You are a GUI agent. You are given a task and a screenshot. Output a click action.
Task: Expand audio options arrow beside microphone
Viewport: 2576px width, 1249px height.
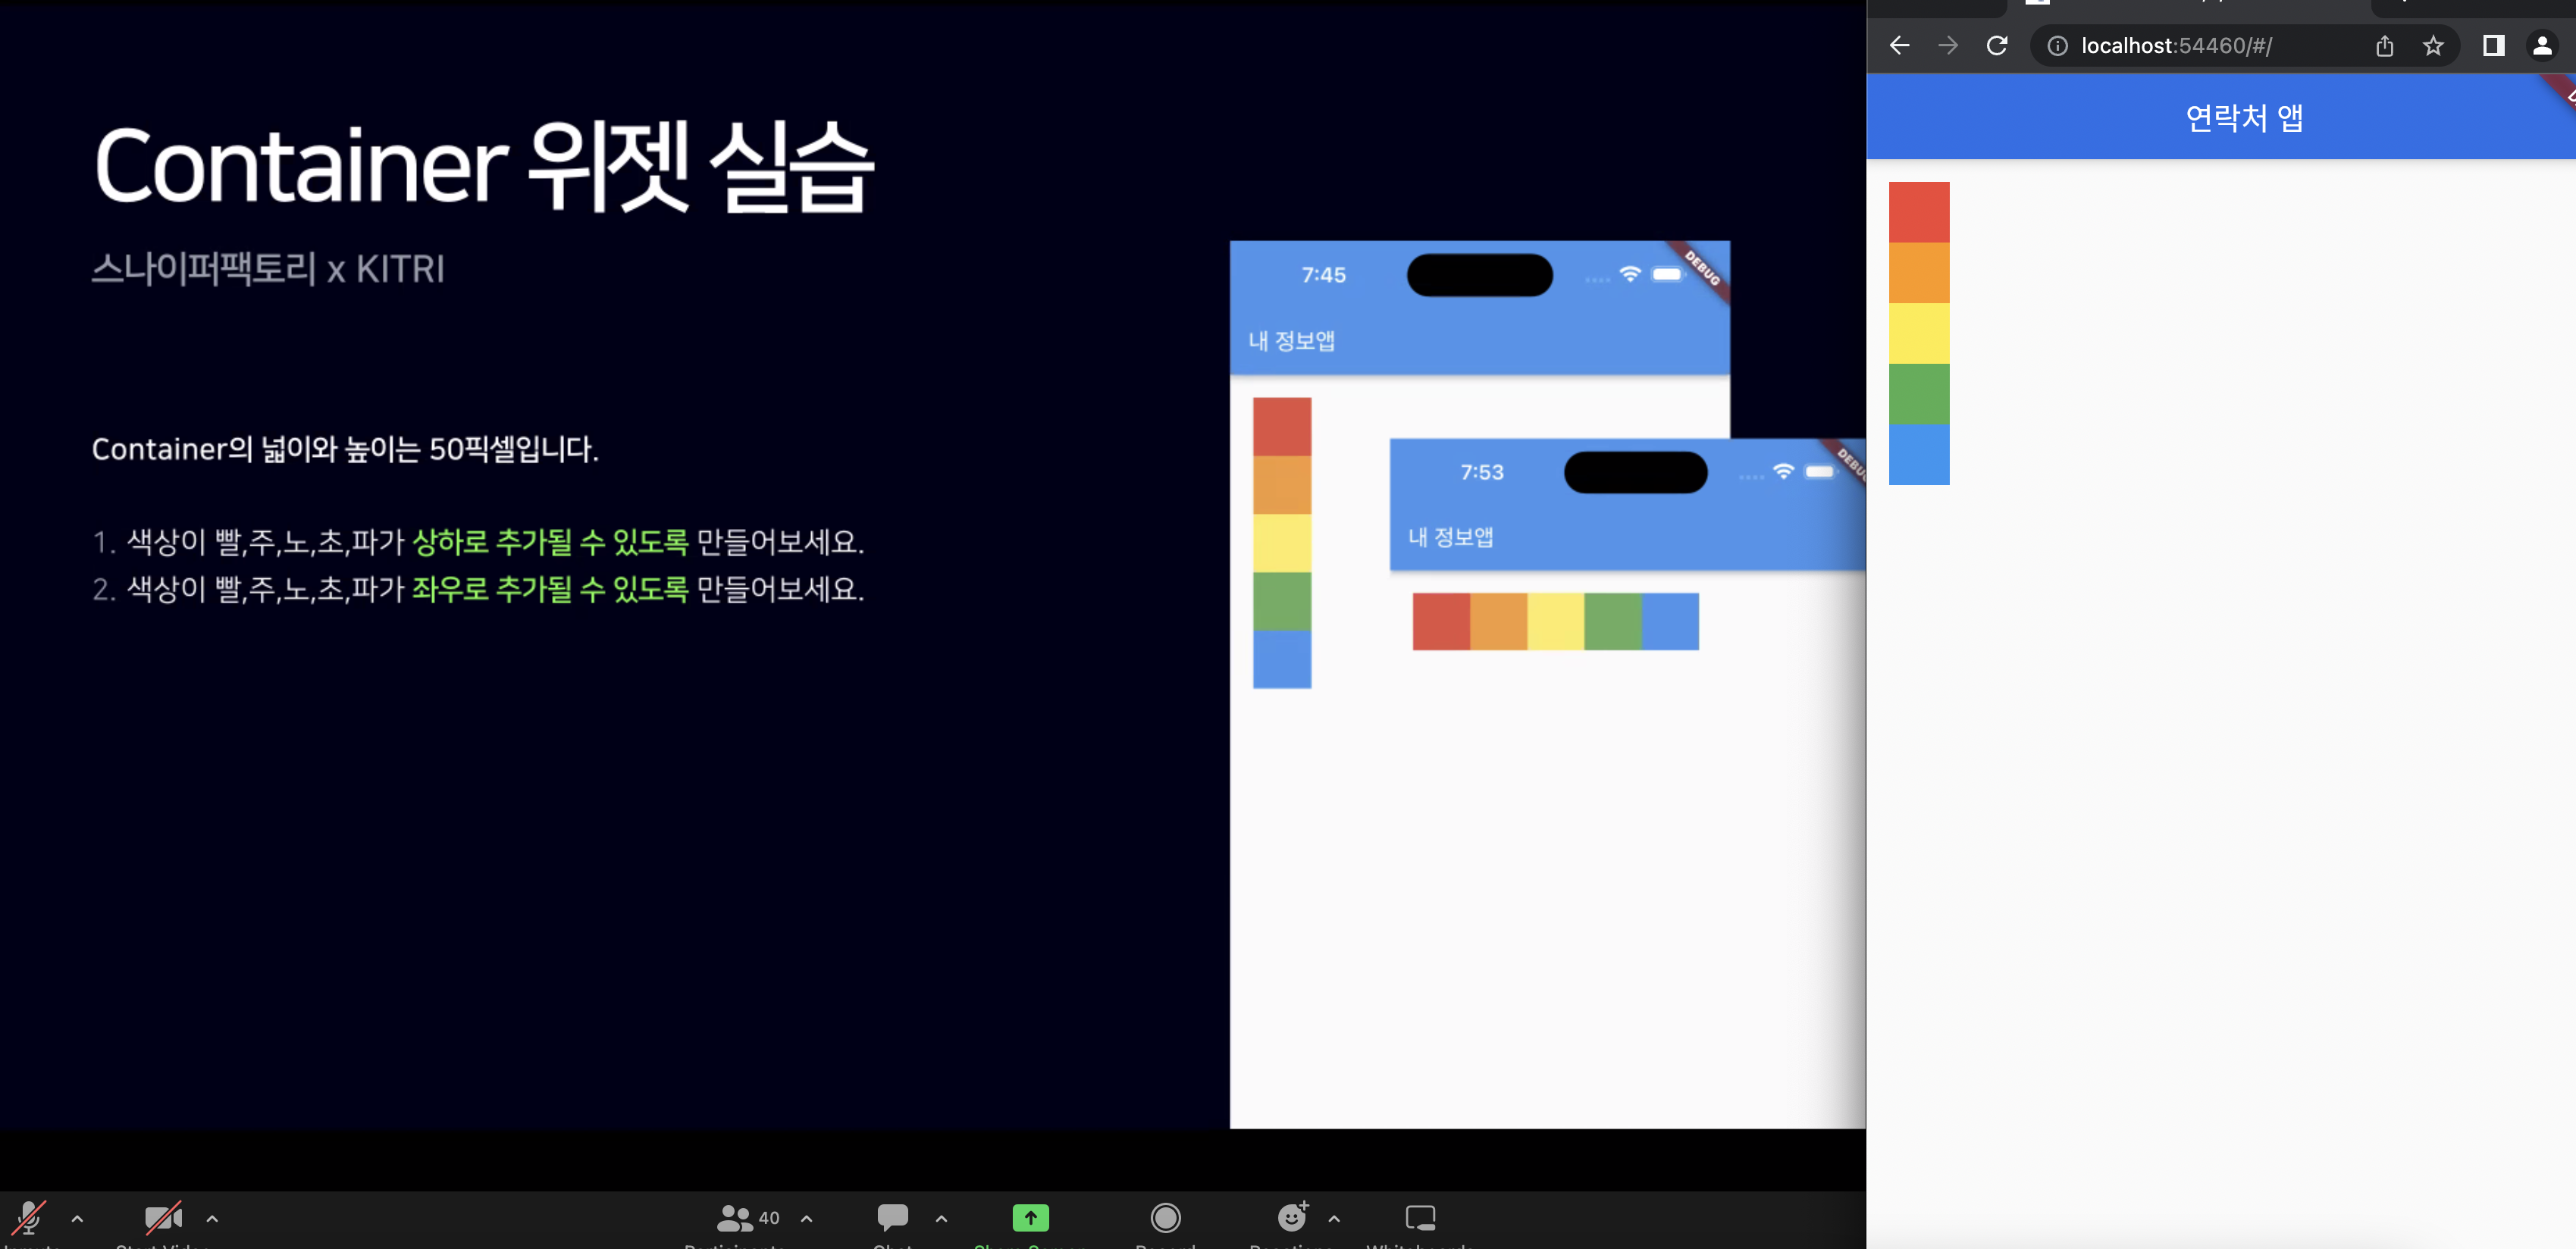click(77, 1218)
